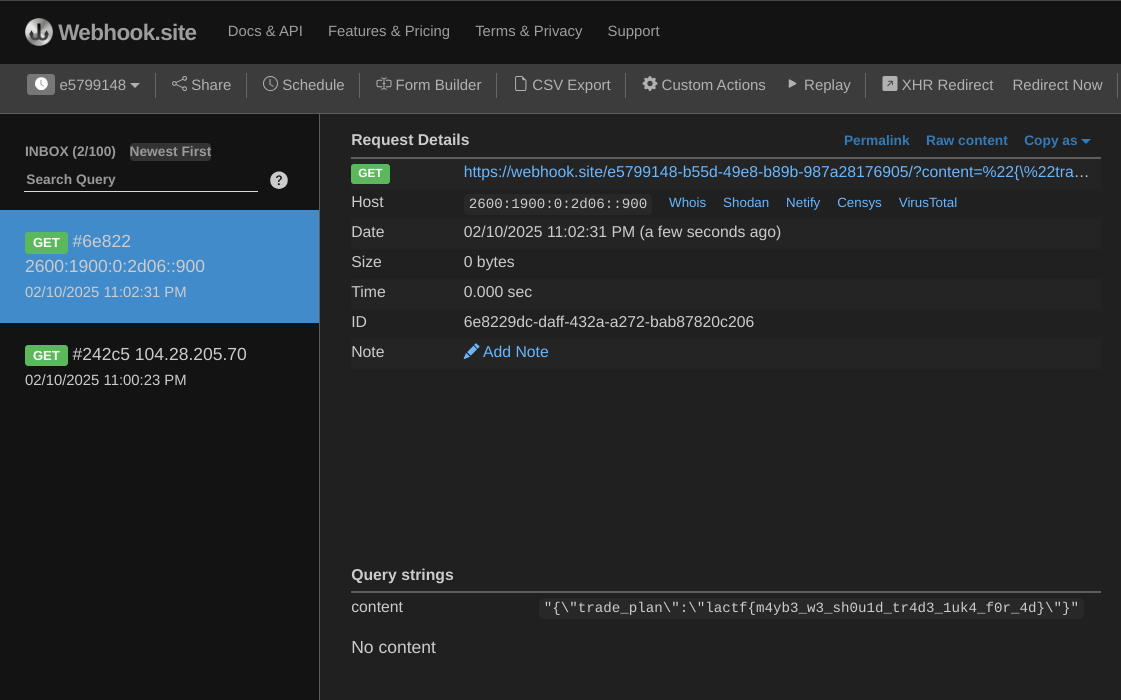
Task: Open Custom Actions gear icon
Action: [650, 84]
